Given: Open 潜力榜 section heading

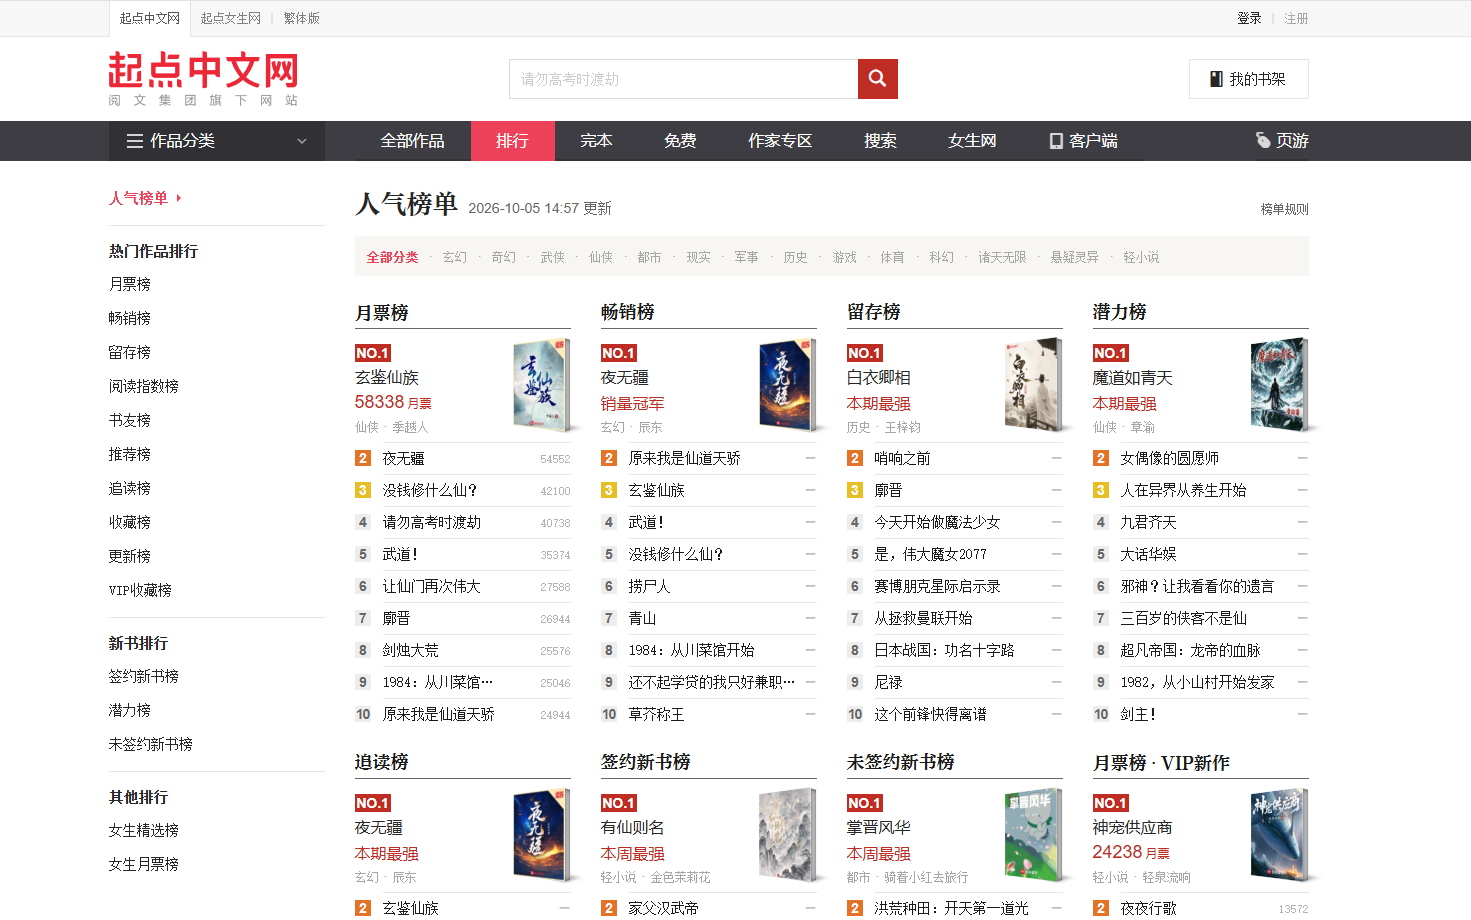Looking at the screenshot, I should pyautogui.click(x=1120, y=312).
